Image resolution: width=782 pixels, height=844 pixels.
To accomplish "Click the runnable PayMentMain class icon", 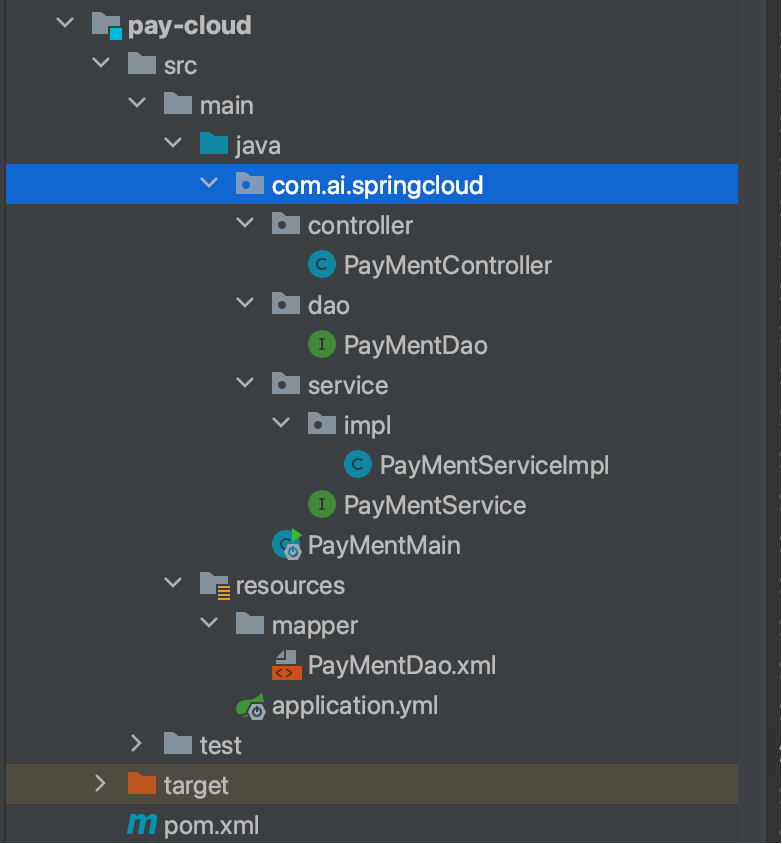I will click(285, 544).
